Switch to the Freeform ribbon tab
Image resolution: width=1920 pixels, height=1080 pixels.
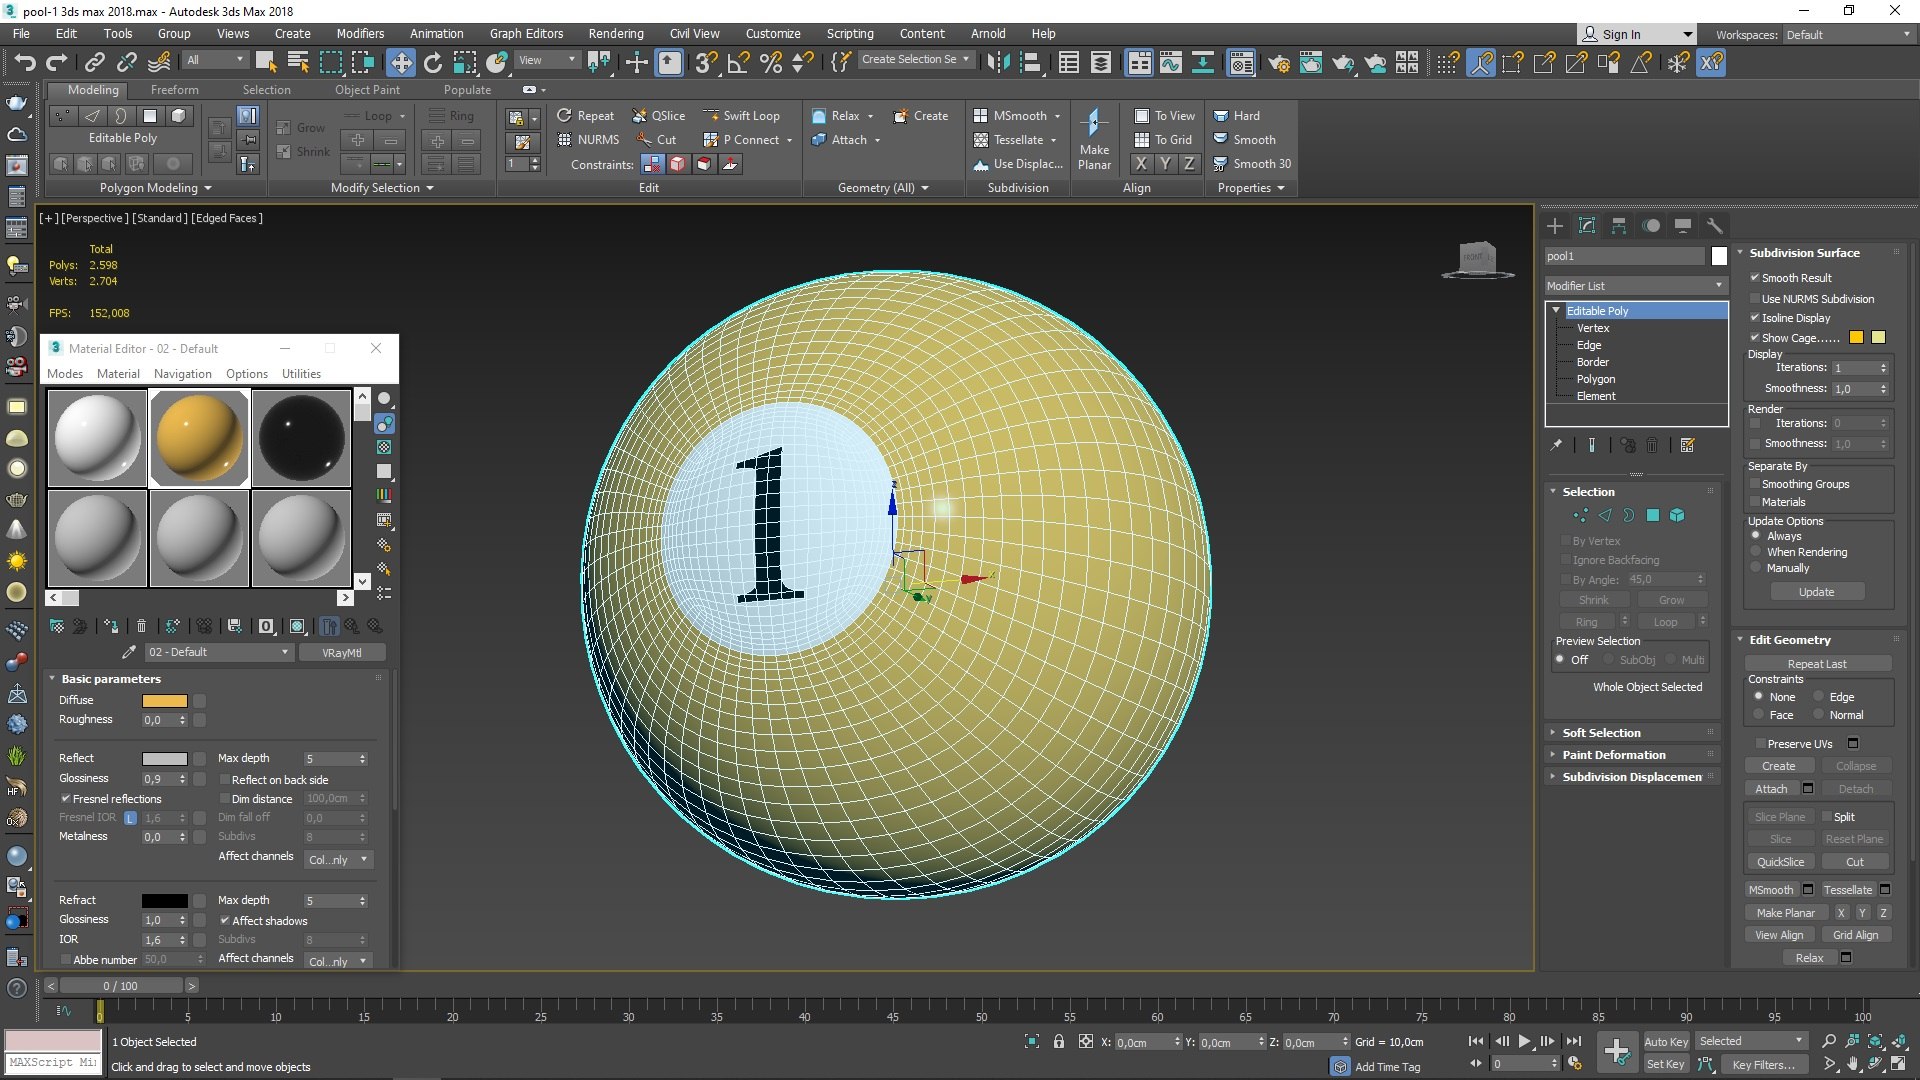(x=174, y=90)
